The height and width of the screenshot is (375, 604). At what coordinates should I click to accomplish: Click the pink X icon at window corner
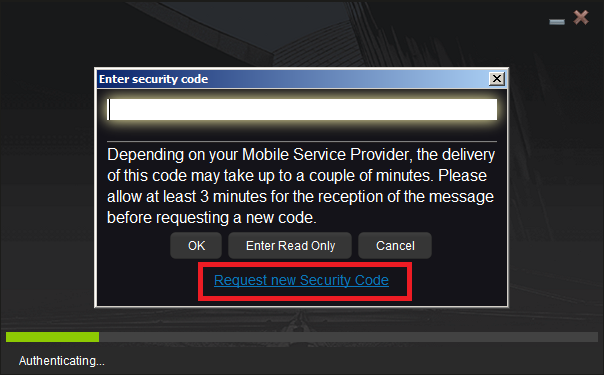coord(581,17)
